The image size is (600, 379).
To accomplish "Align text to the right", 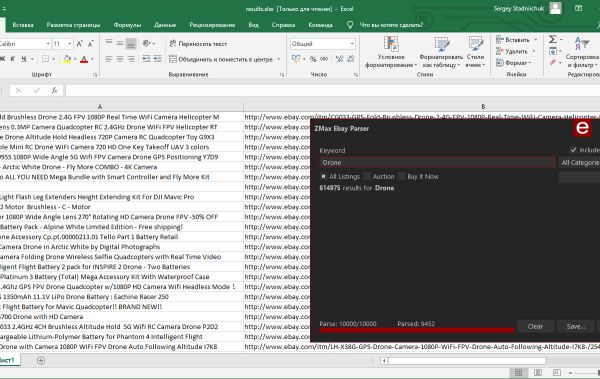I will [x=131, y=59].
